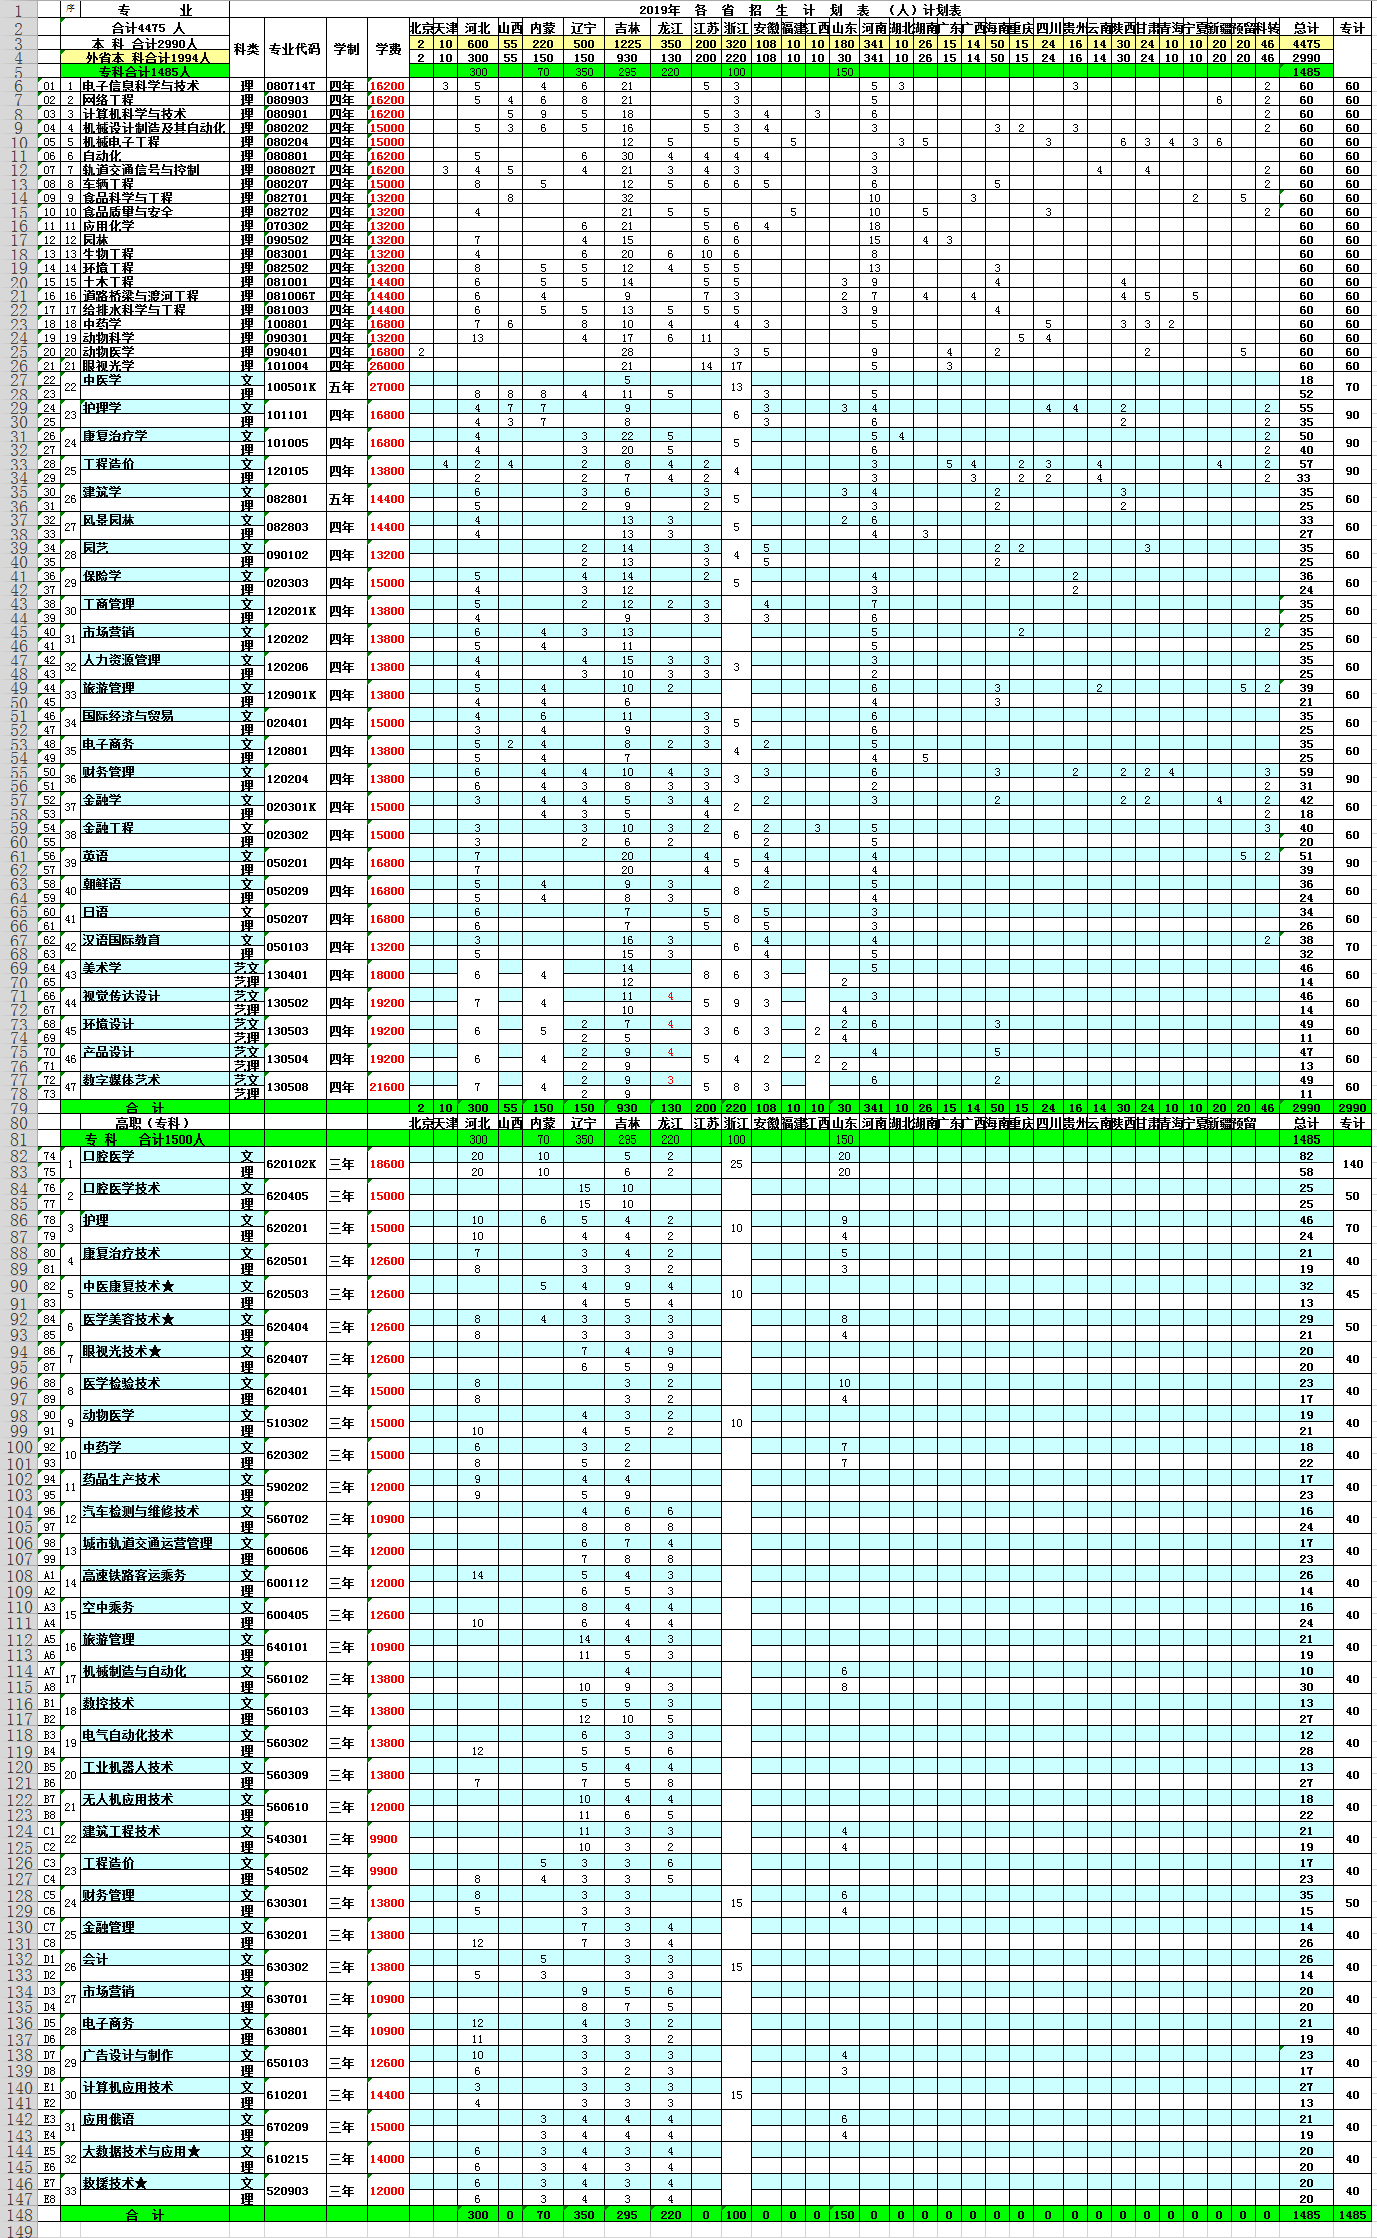Click the 视觉传达设计 cell
The image size is (1377, 2238).
tap(155, 996)
